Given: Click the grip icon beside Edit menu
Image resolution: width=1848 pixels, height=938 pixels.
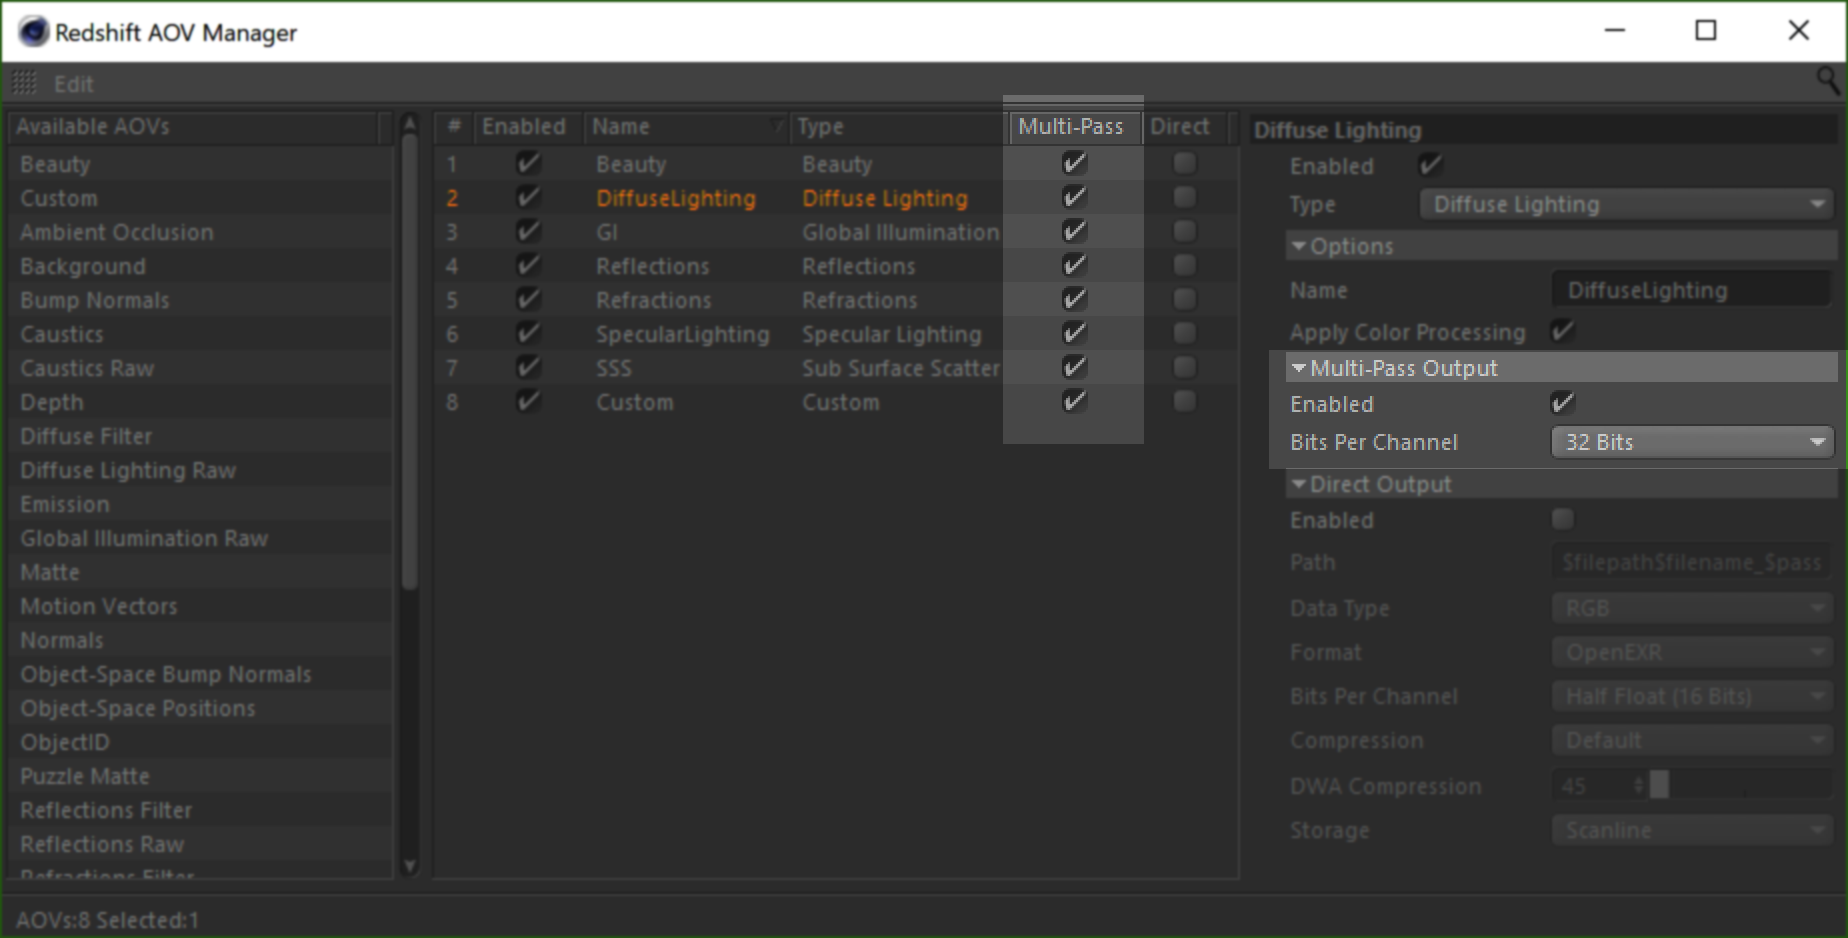Looking at the screenshot, I should pos(25,84).
